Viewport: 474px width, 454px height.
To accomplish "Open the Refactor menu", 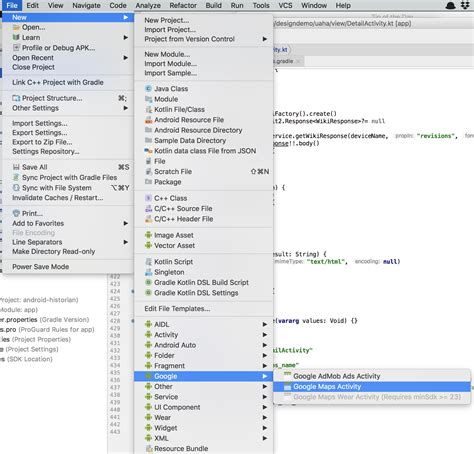I will pos(183,5).
